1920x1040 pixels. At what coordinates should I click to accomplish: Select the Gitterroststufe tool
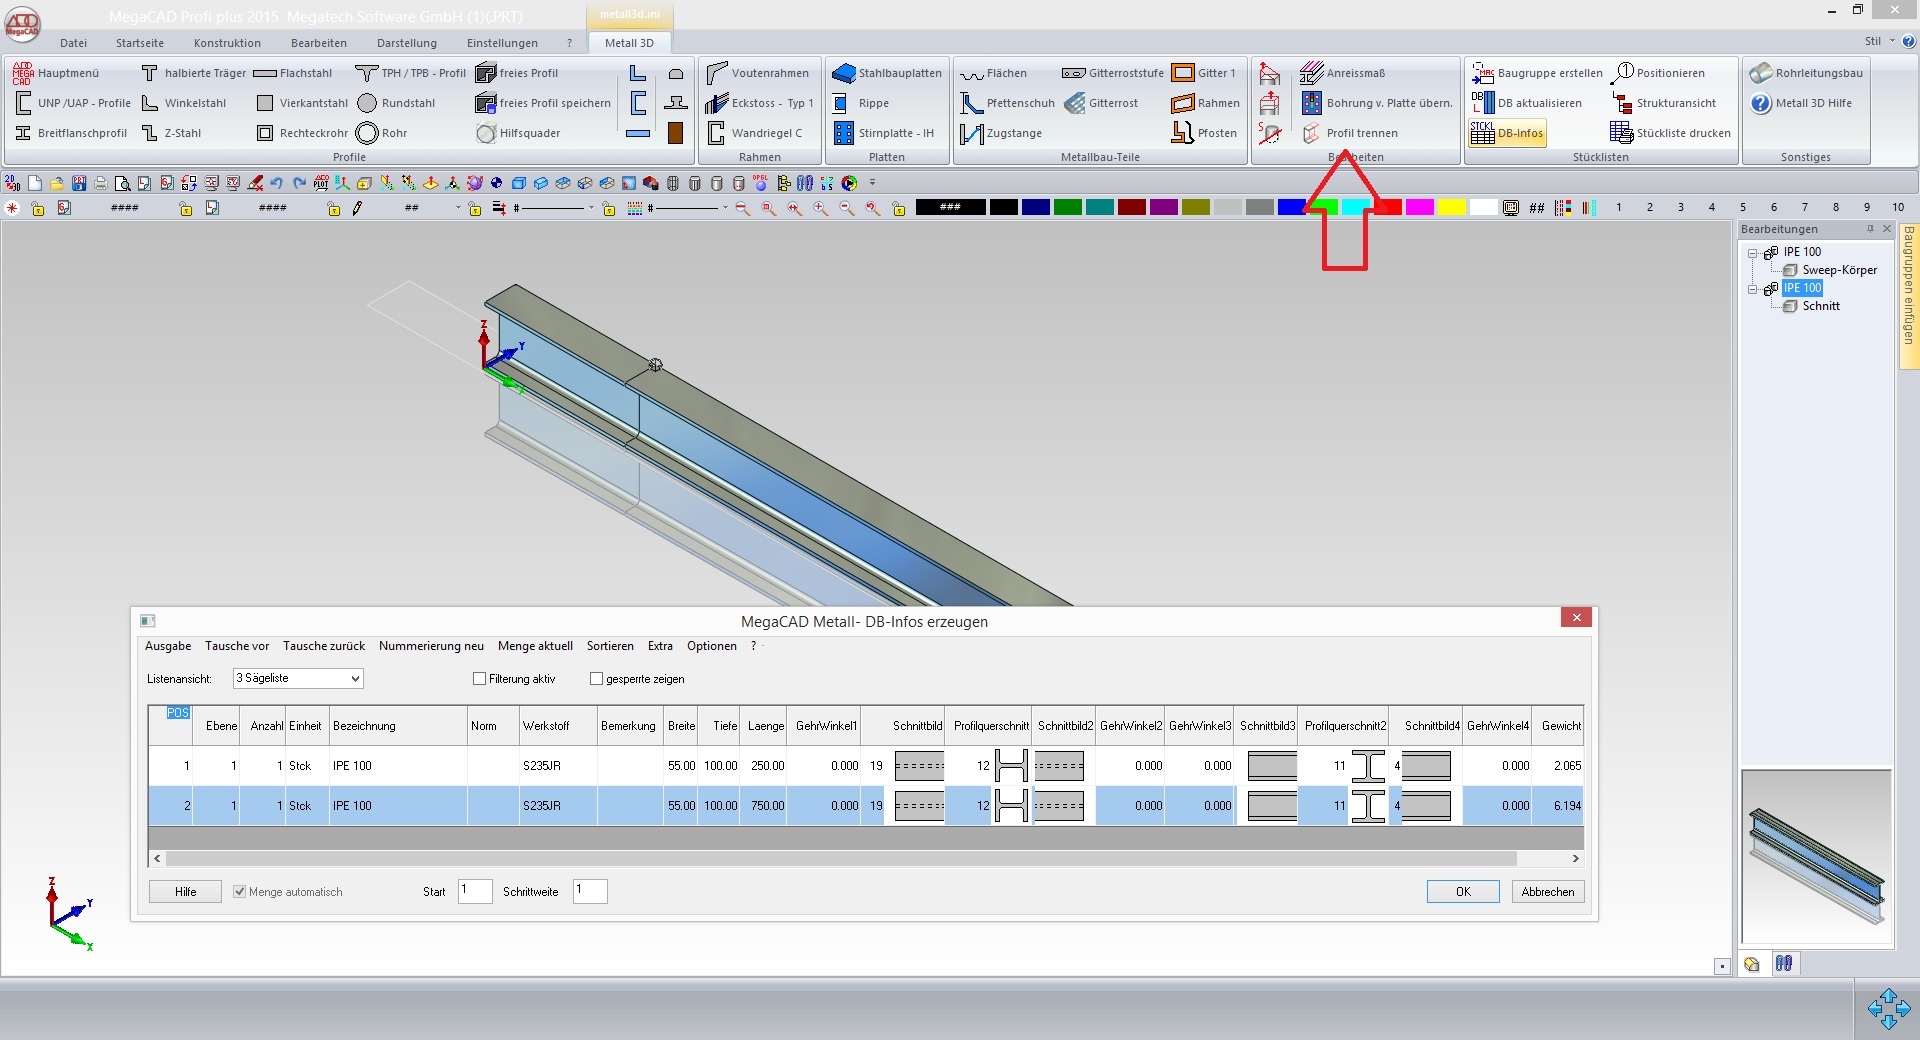click(1113, 73)
